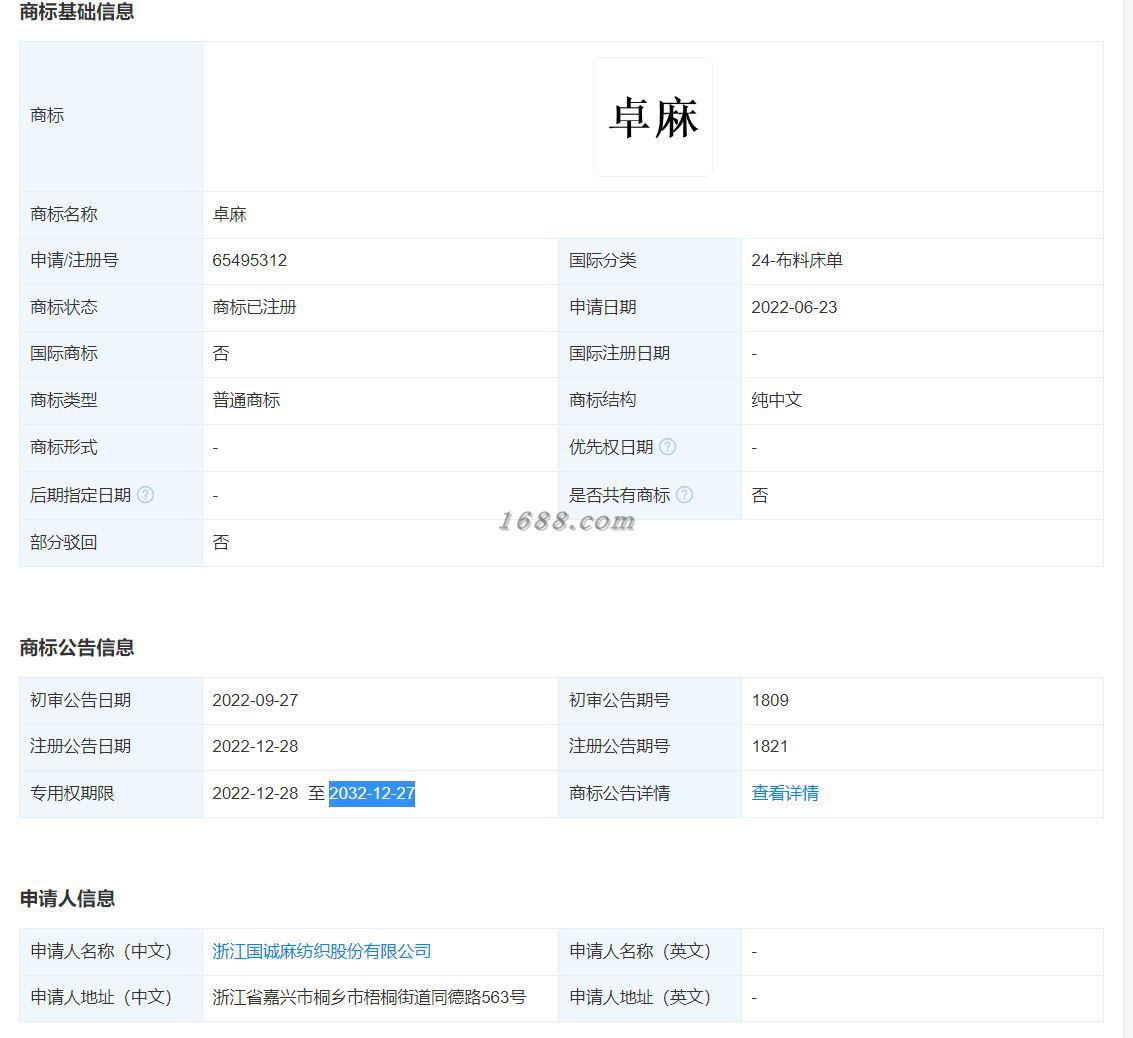Click the address 浙江省嘉兴市桐乡市梧桐街道同德路563号

point(369,998)
